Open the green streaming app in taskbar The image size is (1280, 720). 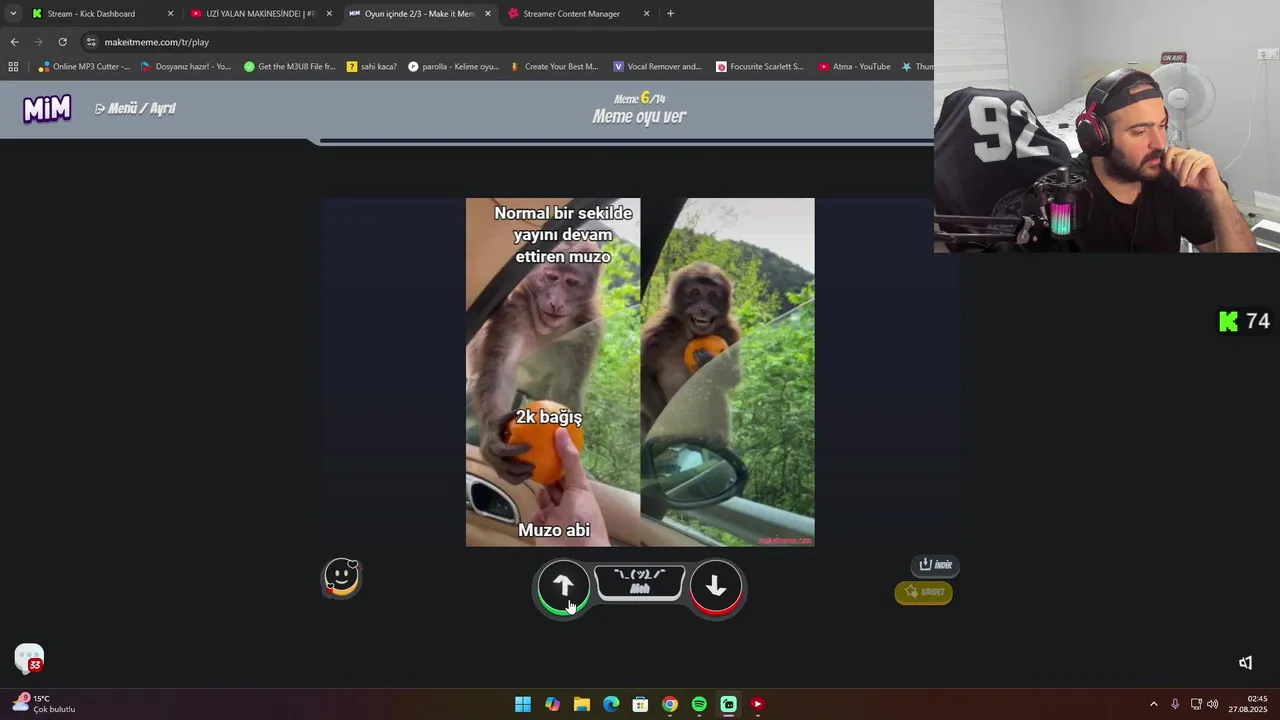728,704
